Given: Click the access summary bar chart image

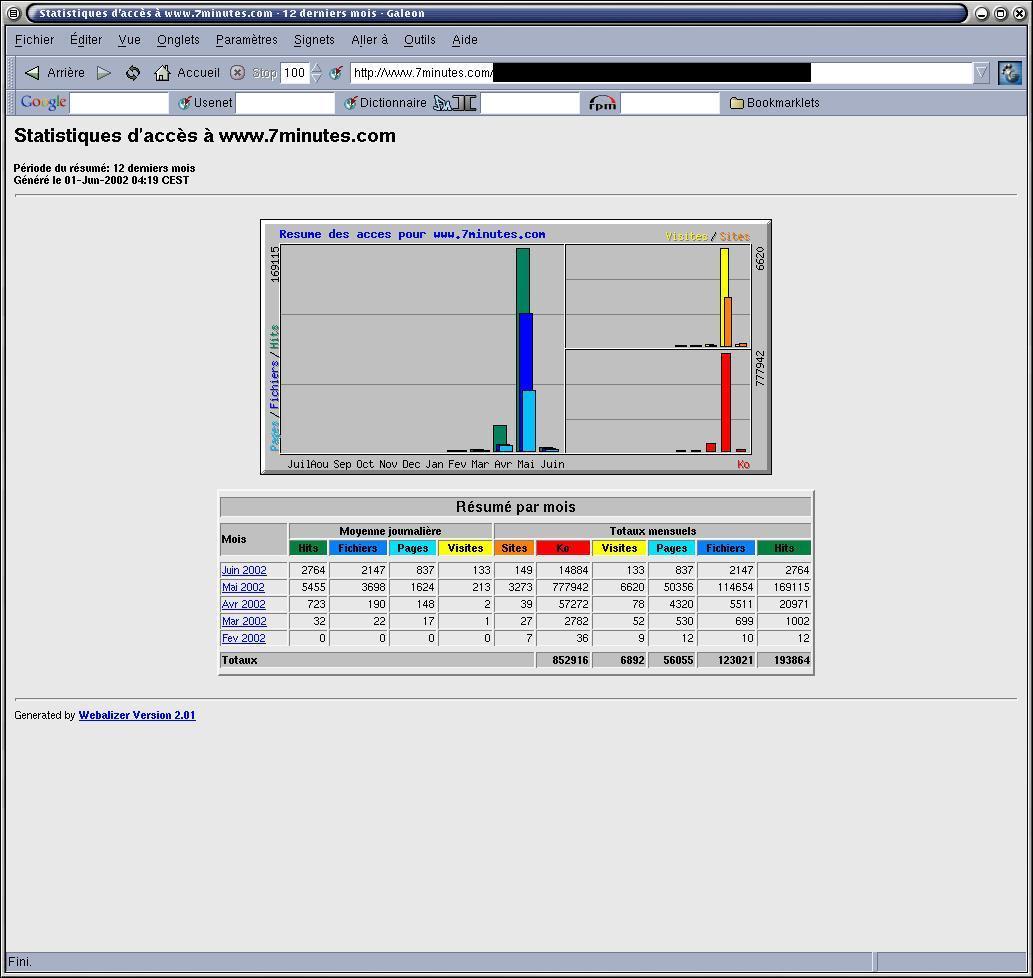Looking at the screenshot, I should tap(516, 347).
